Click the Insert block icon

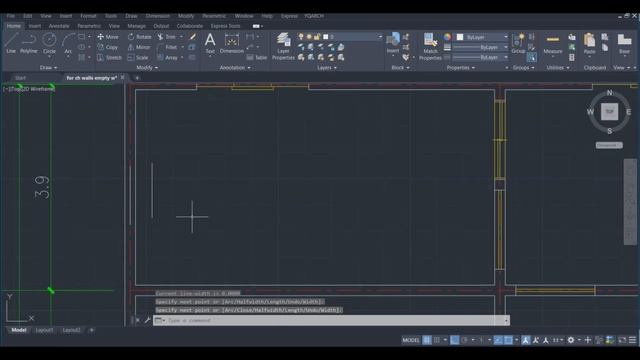click(393, 42)
